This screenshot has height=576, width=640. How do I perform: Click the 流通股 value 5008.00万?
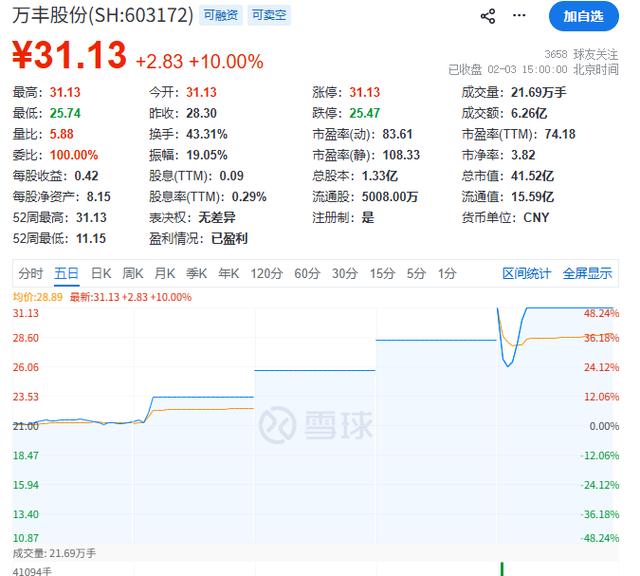(x=390, y=197)
